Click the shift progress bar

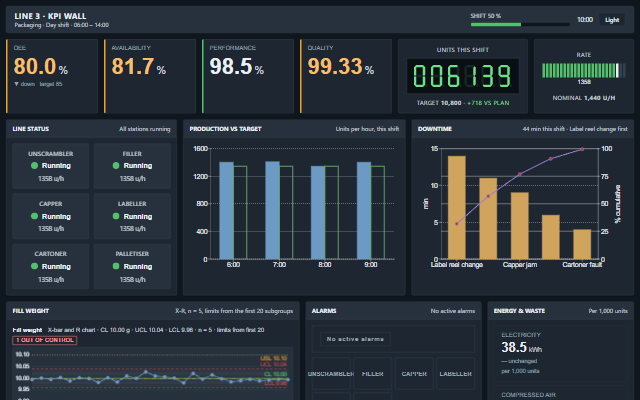pyautogui.click(x=520, y=24)
